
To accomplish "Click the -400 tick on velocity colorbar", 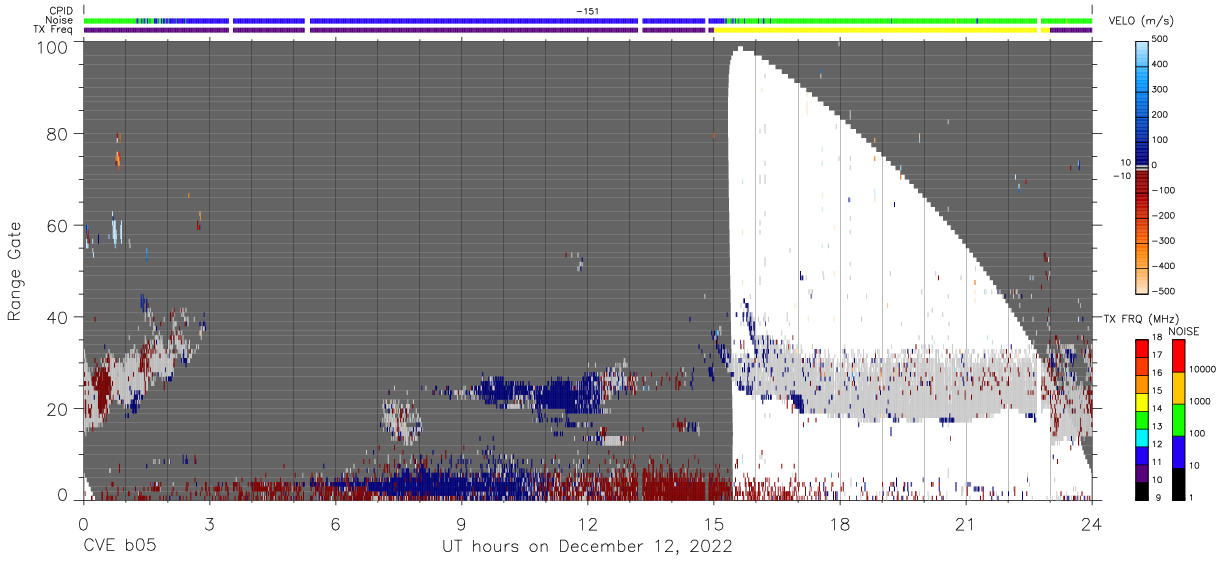I will (1162, 266).
